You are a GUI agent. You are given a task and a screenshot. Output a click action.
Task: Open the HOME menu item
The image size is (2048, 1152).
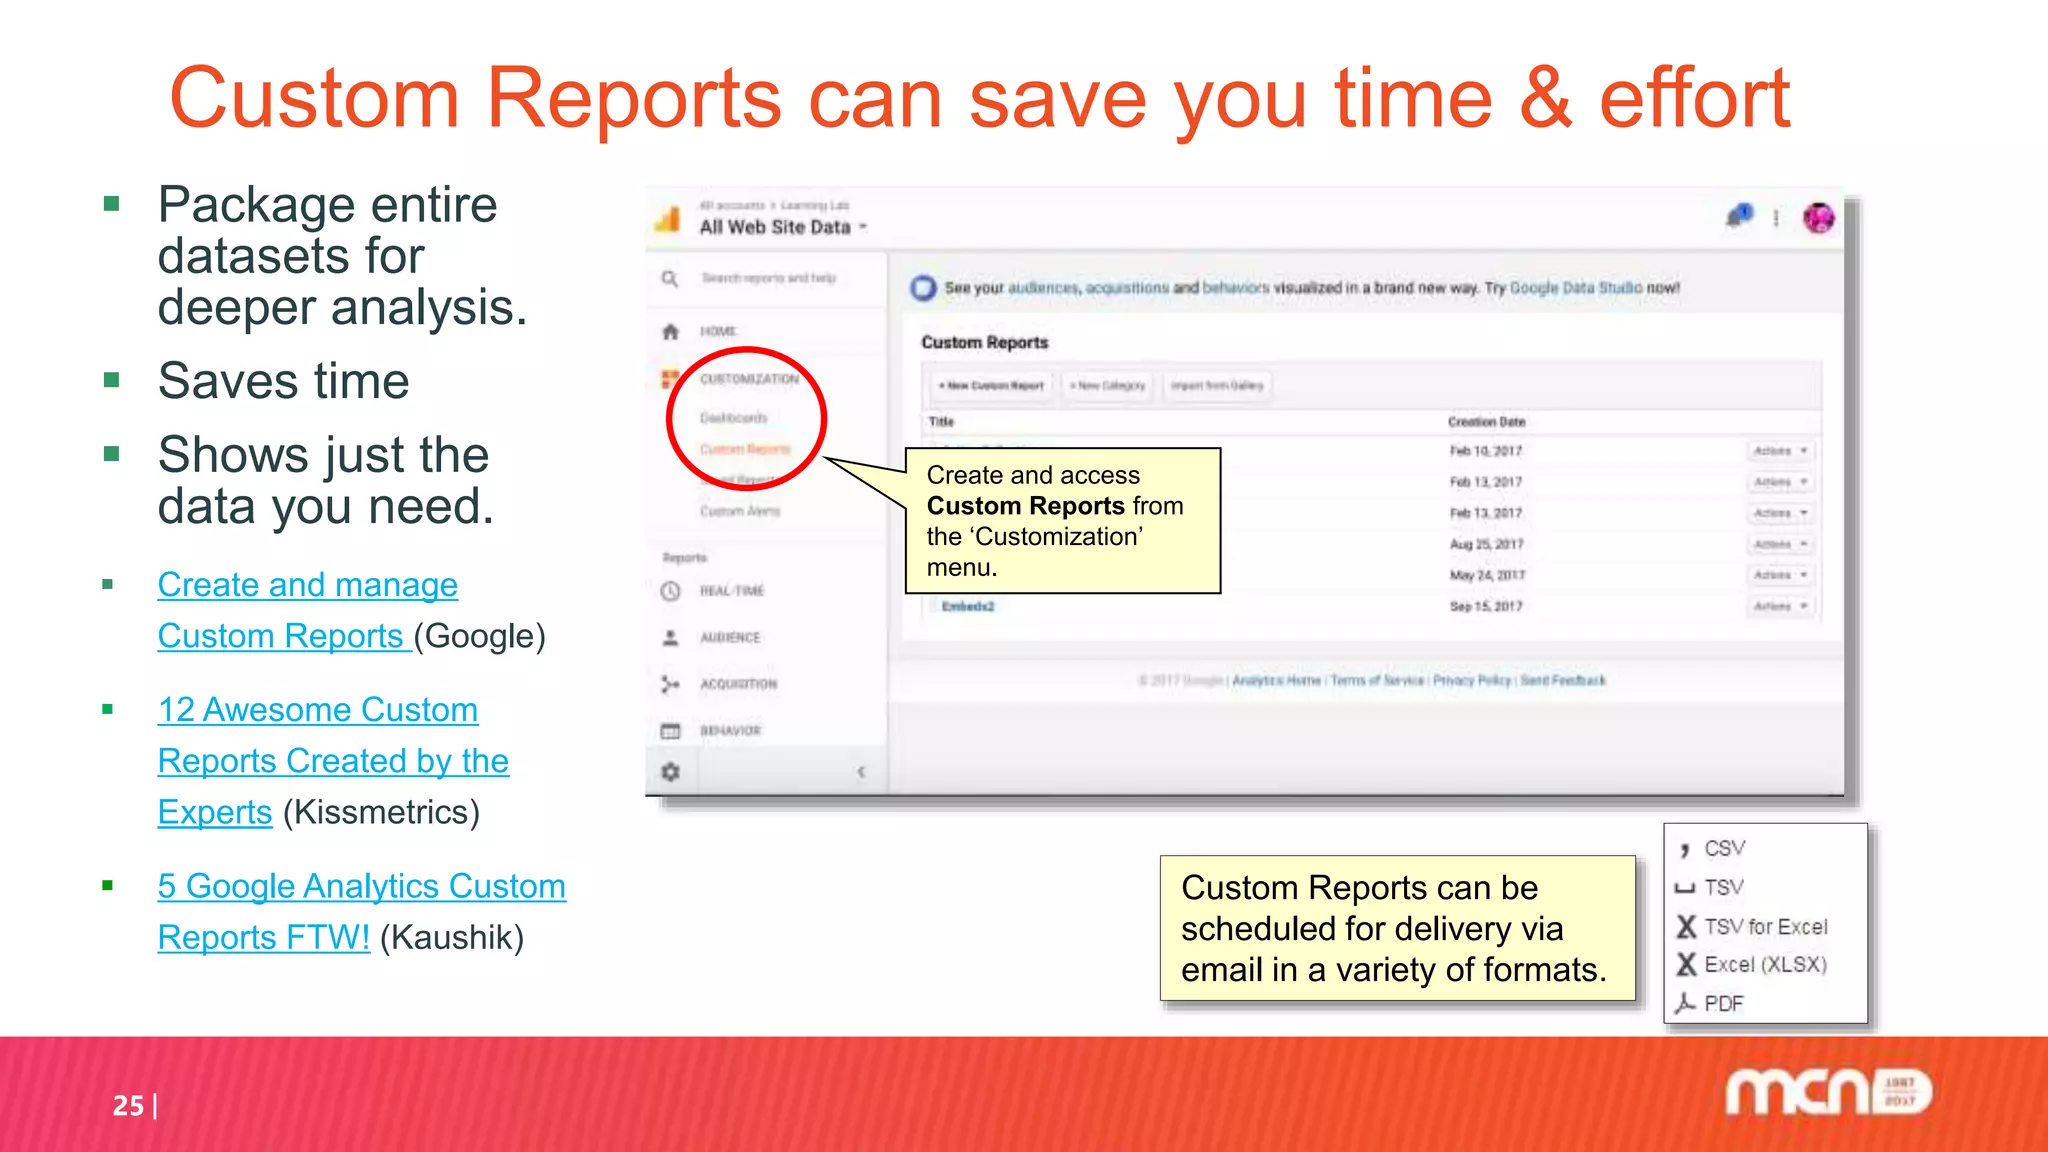click(x=718, y=331)
